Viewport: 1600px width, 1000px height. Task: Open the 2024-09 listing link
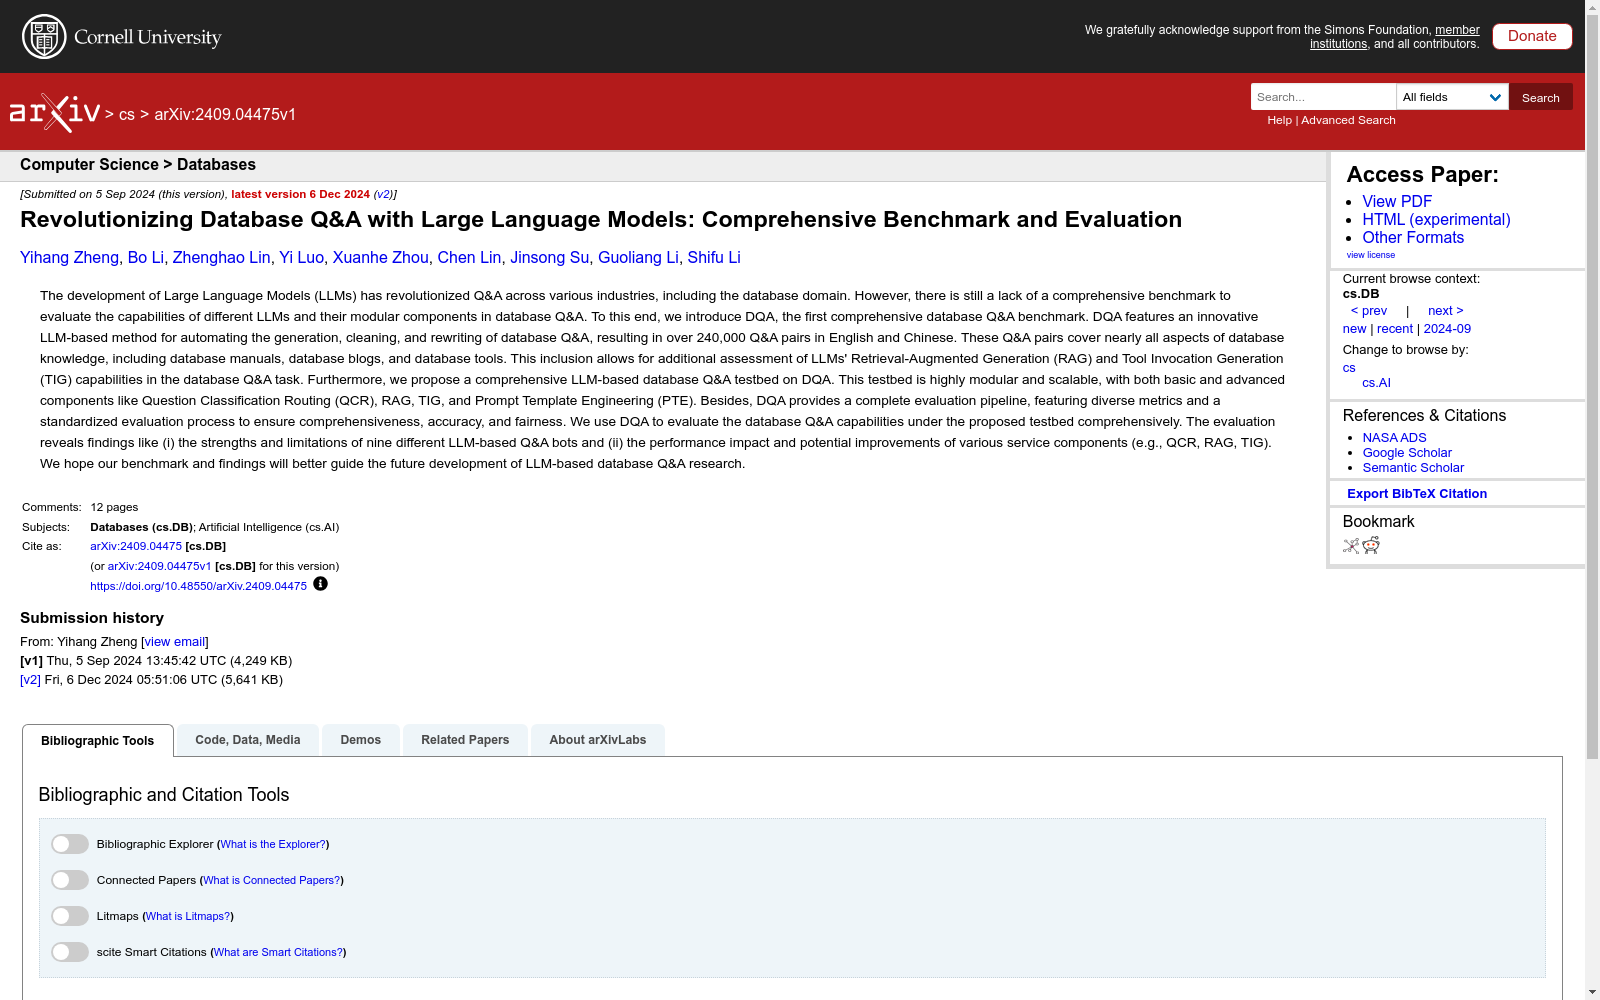tap(1447, 329)
